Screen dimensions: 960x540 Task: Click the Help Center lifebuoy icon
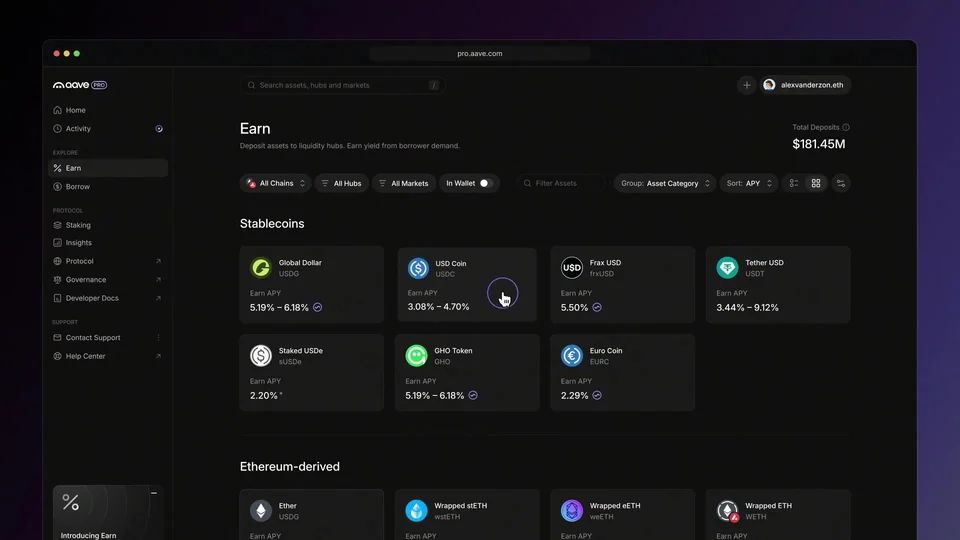[58, 356]
